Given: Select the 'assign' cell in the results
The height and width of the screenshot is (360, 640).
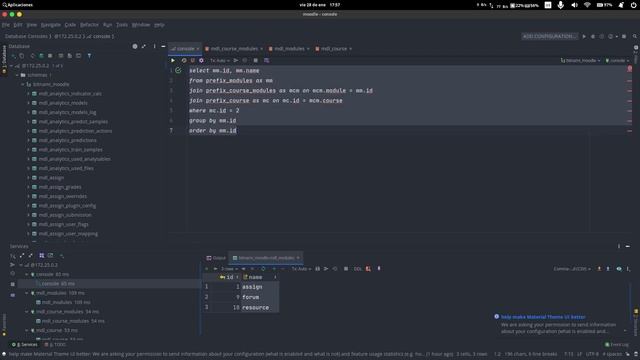Looking at the screenshot, I should click(260, 287).
